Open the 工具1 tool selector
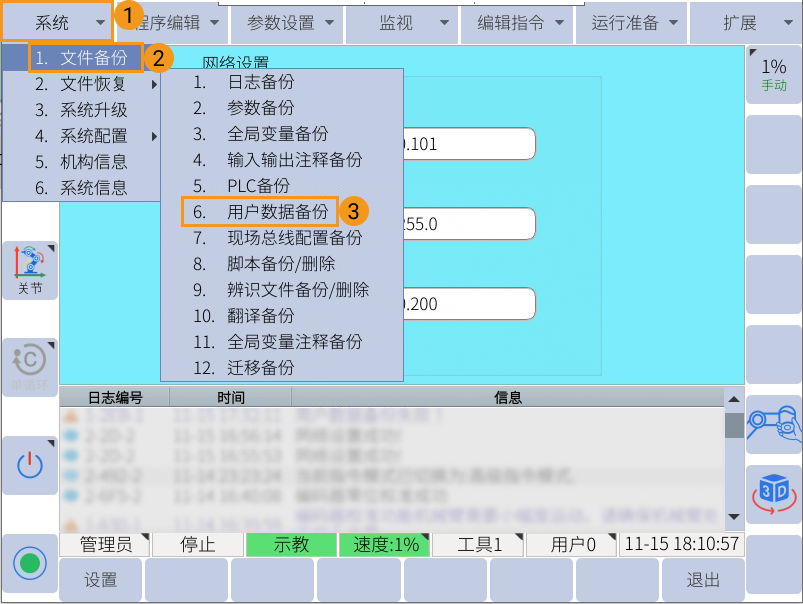 pos(478,544)
